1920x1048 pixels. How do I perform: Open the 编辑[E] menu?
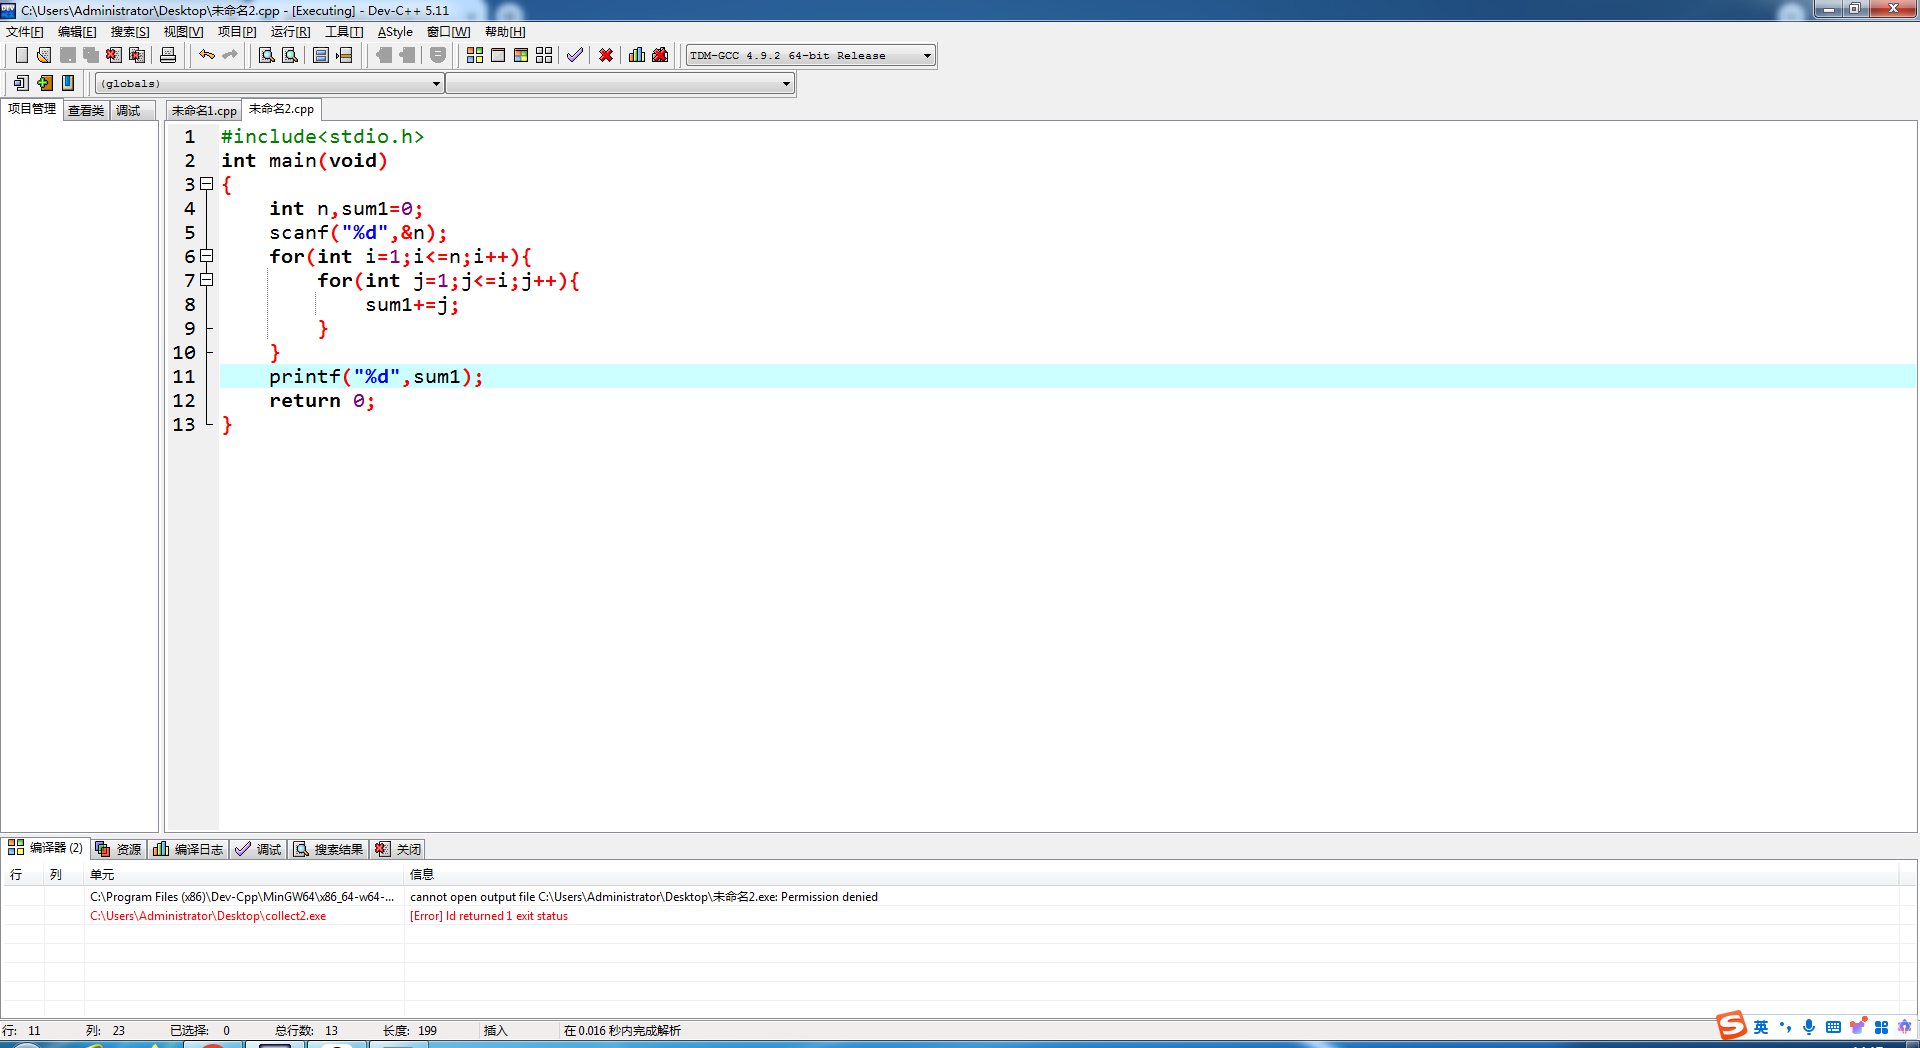coord(77,32)
